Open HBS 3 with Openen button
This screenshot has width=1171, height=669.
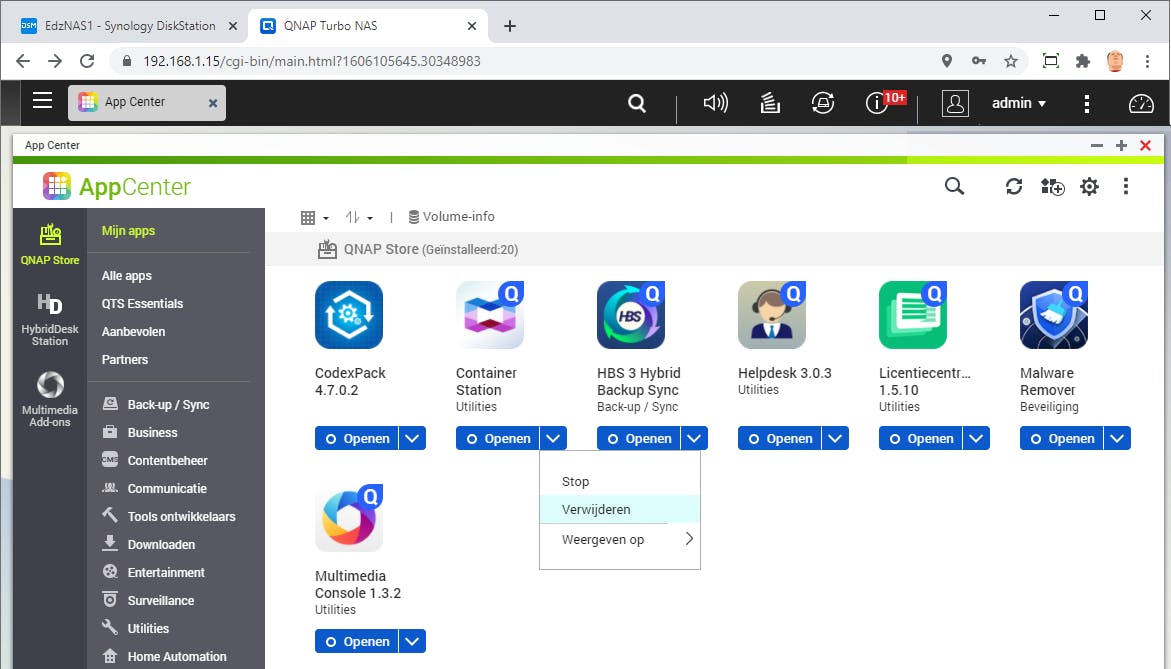tap(639, 438)
